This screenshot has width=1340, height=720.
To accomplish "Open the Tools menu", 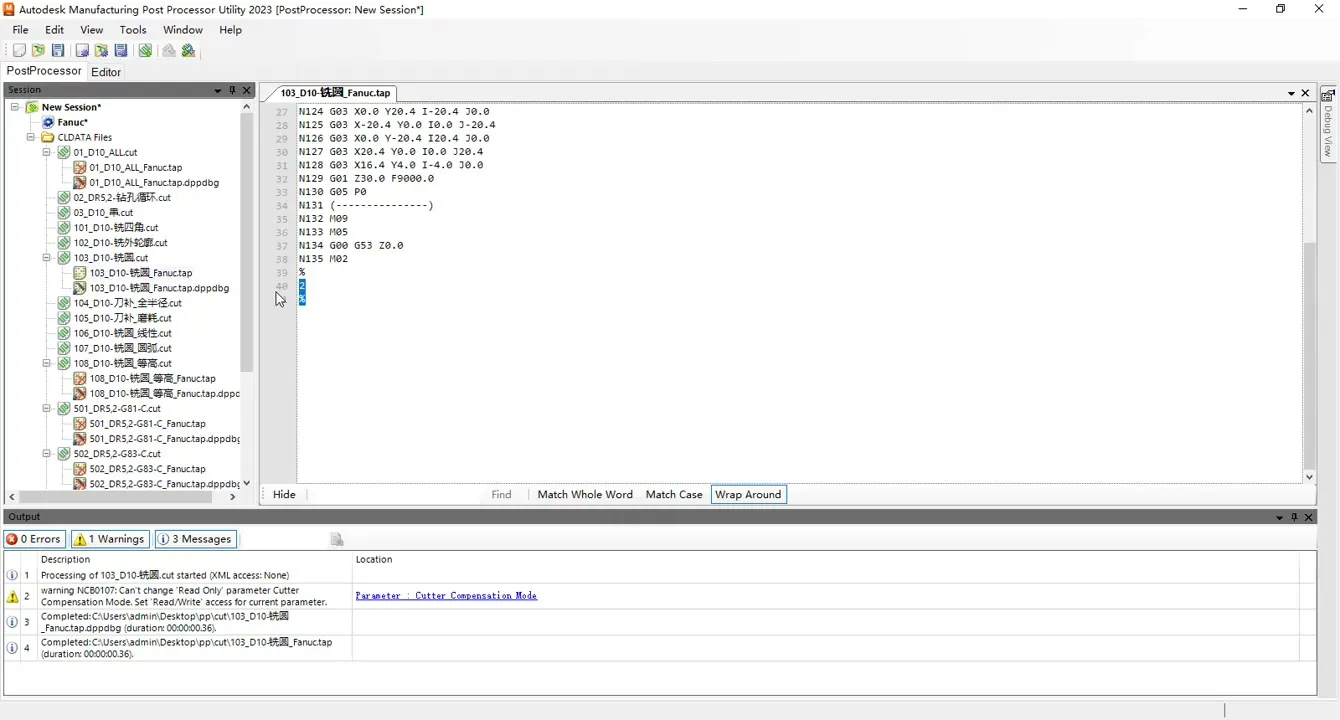I will click(133, 30).
